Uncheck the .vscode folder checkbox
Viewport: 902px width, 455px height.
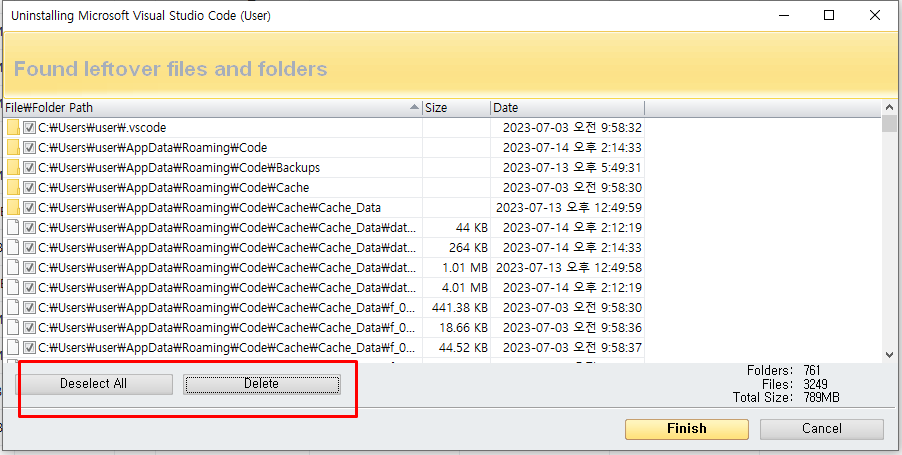[29, 128]
